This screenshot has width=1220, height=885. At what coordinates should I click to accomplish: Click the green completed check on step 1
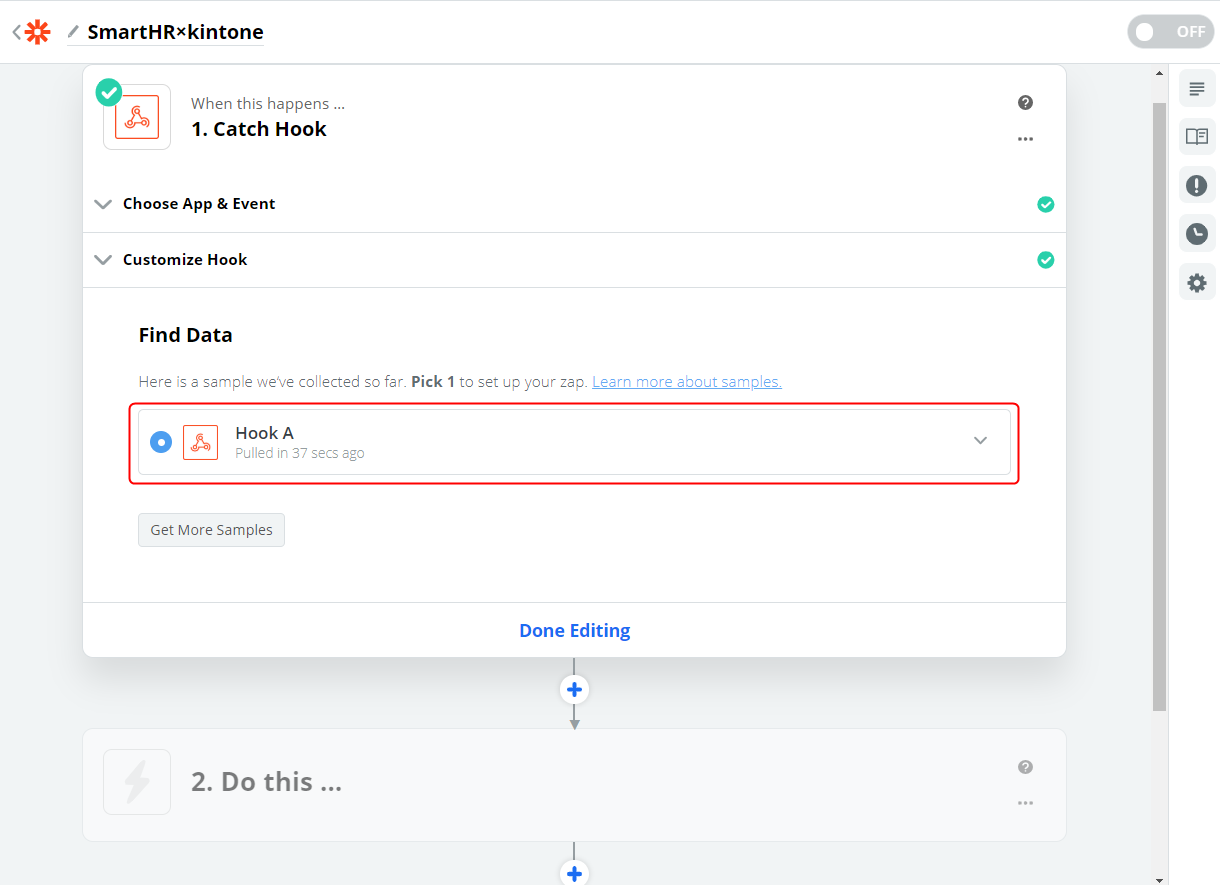(x=109, y=92)
